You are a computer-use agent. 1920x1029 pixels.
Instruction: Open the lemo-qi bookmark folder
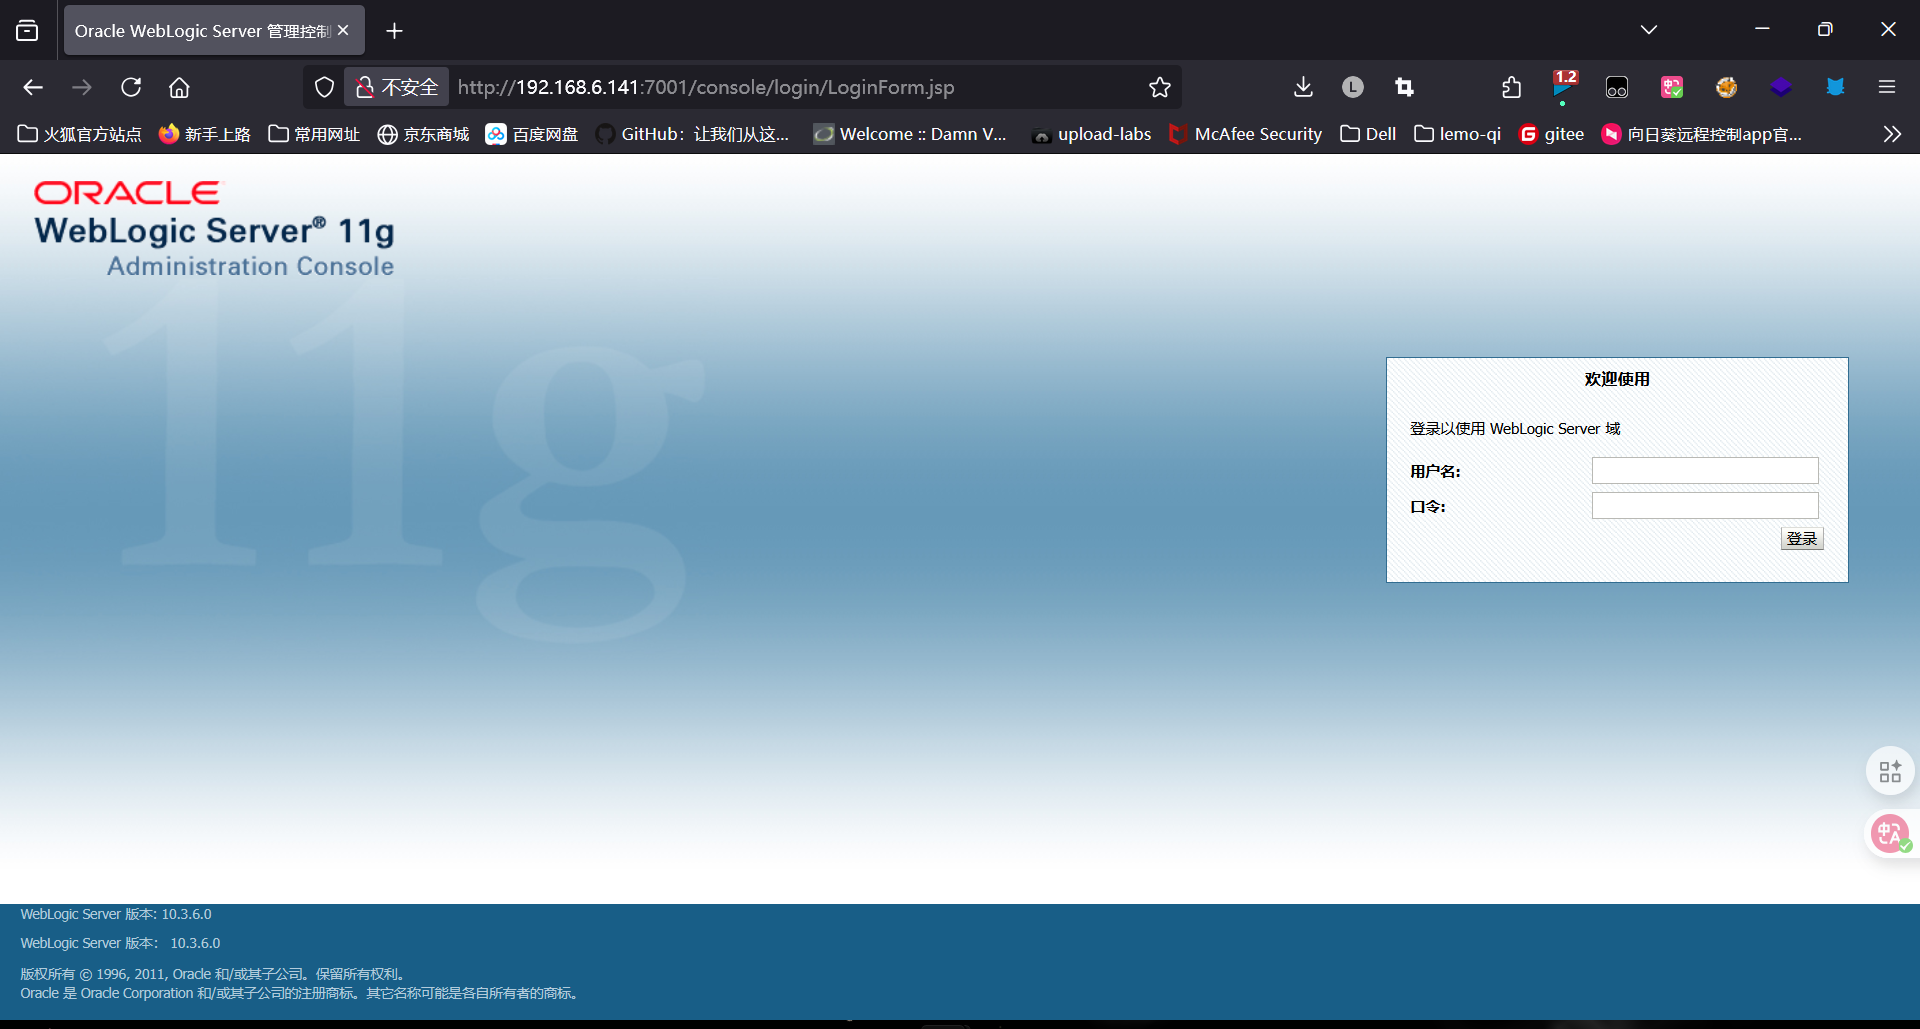pos(1458,134)
